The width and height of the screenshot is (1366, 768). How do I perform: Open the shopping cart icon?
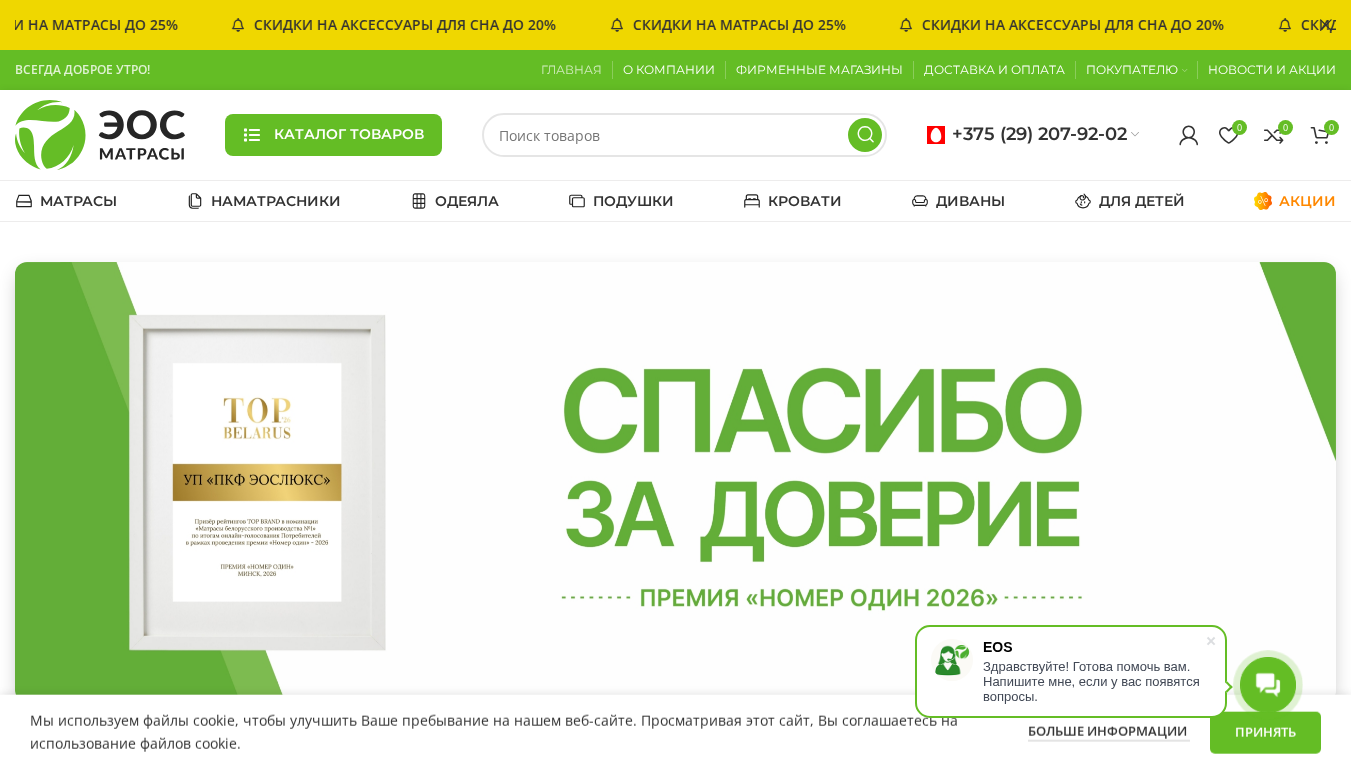pos(1320,135)
